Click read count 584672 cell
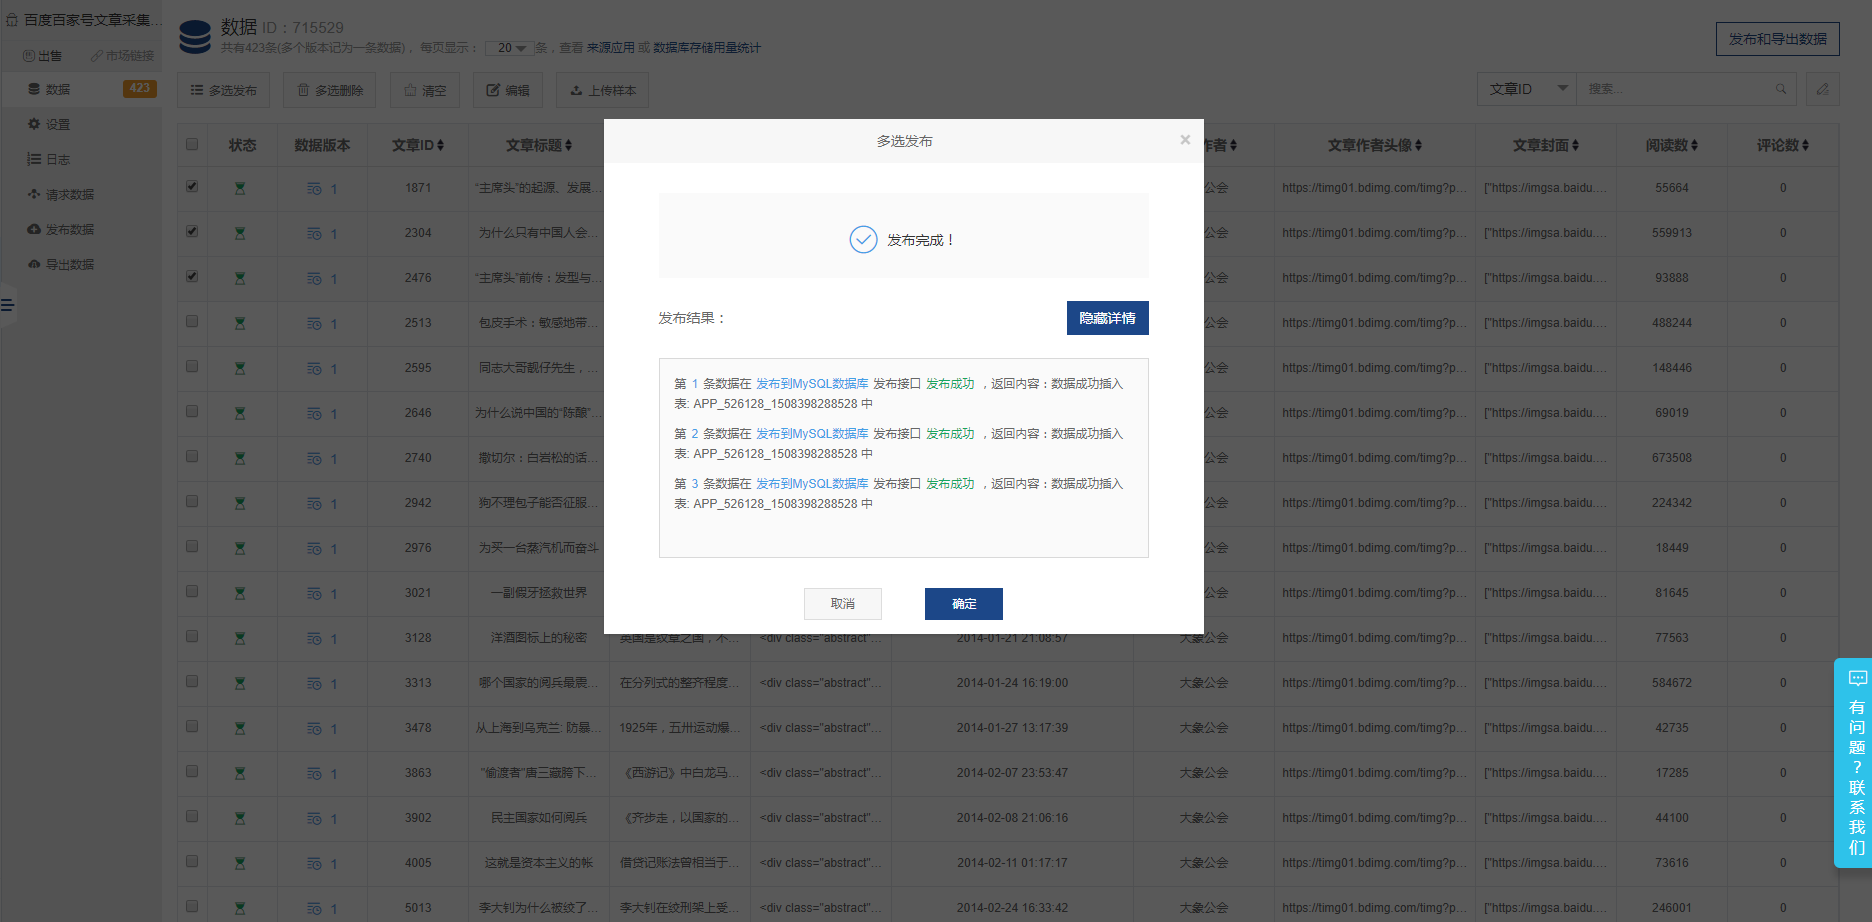This screenshot has width=1872, height=922. click(x=1672, y=683)
